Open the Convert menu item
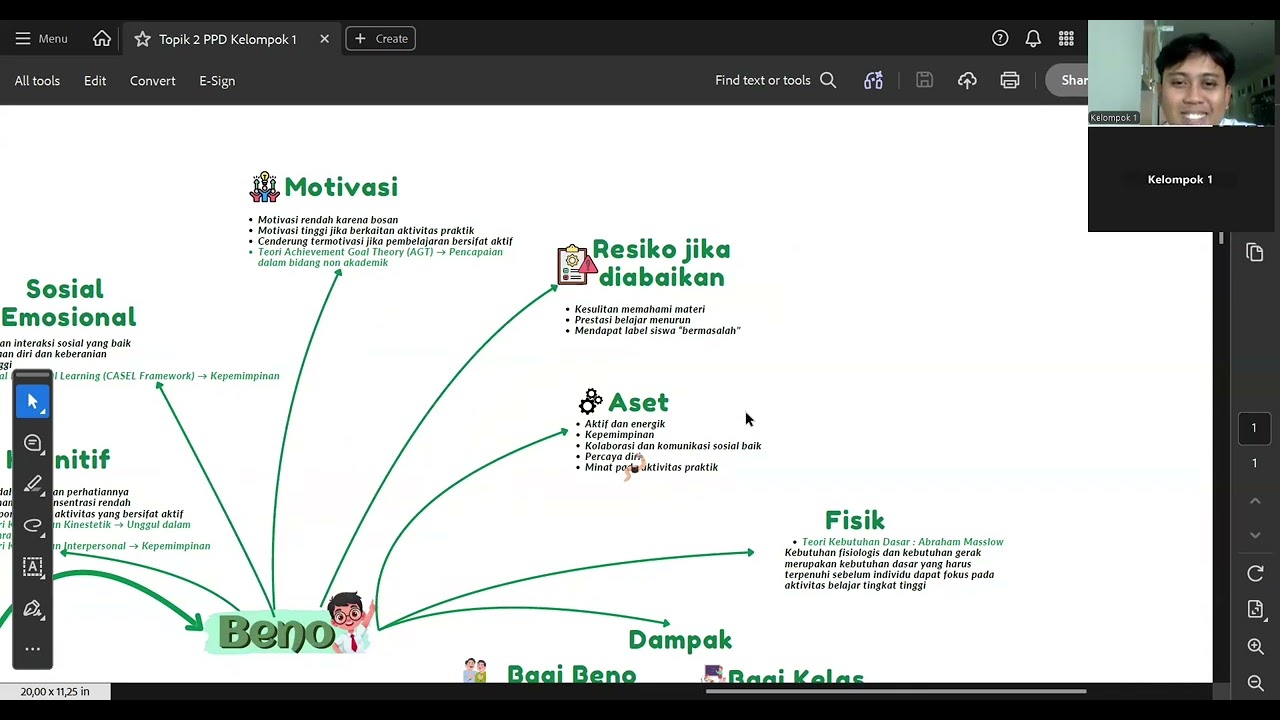 (152, 81)
